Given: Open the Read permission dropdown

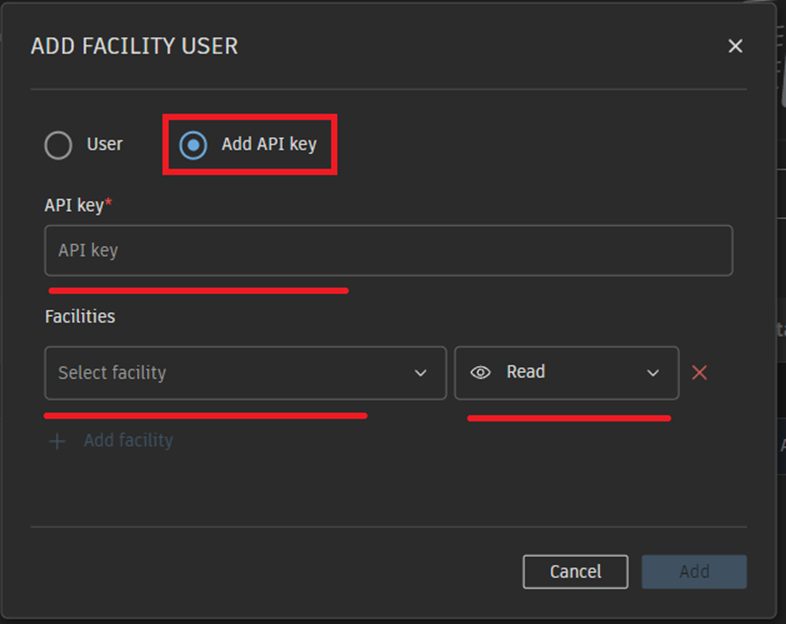Looking at the screenshot, I should coord(566,373).
